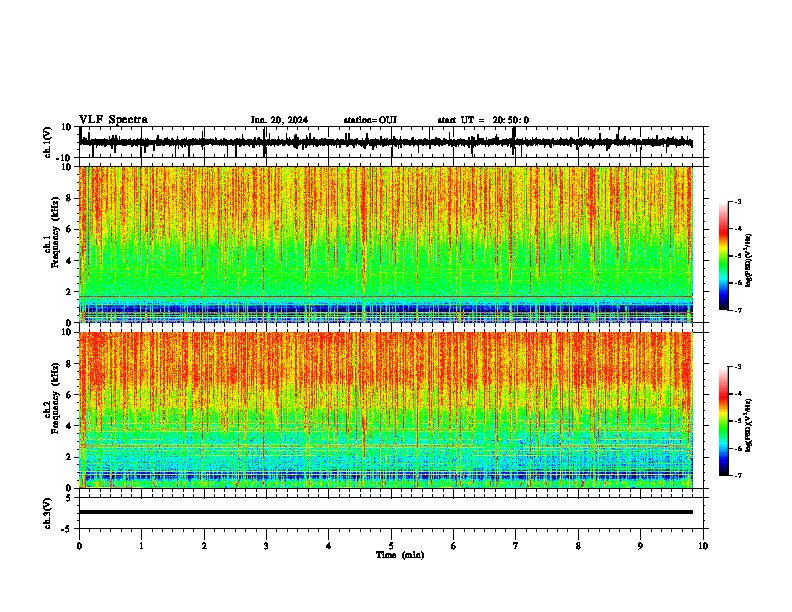Click time-axis tick label "7"
This screenshot has height=612, width=792.
tap(516, 546)
